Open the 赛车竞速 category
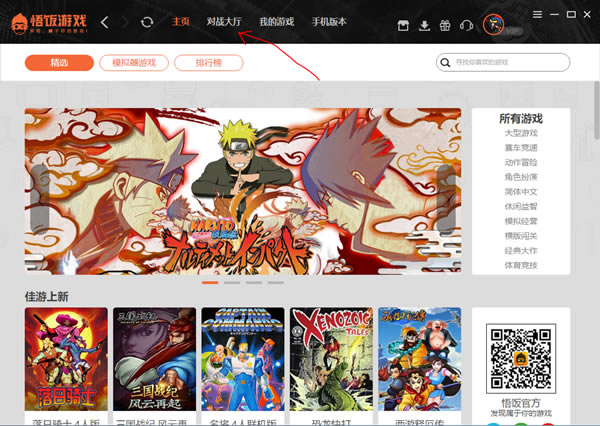Image resolution: width=600 pixels, height=426 pixels. click(521, 148)
